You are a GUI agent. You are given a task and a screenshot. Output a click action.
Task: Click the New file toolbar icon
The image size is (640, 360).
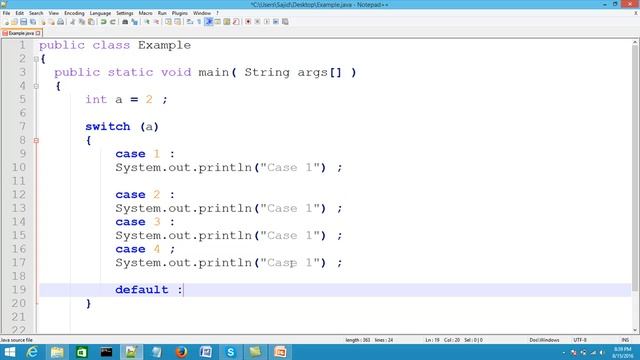point(6,22)
